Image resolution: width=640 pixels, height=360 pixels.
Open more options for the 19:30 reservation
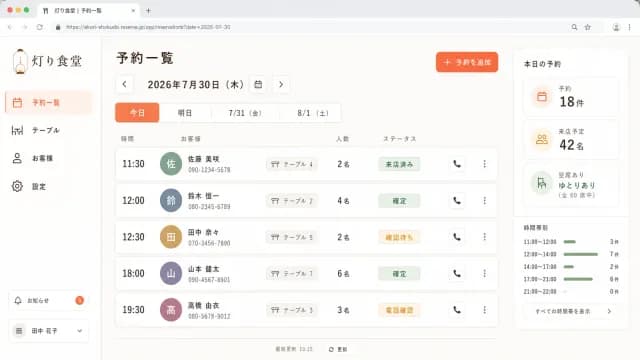coord(484,310)
